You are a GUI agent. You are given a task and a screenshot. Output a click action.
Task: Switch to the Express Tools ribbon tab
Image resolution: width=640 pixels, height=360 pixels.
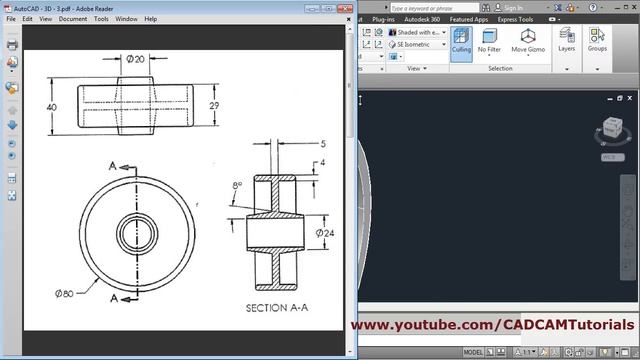pyautogui.click(x=515, y=19)
